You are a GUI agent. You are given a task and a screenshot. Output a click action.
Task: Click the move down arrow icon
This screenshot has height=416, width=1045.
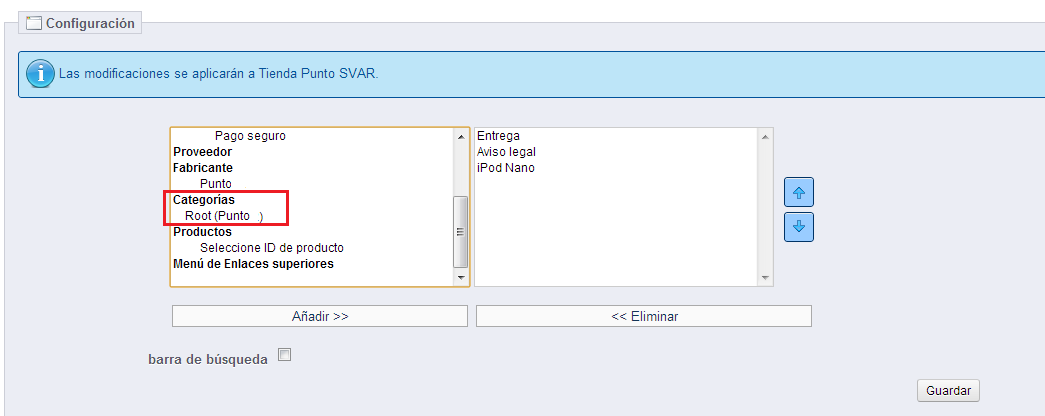coord(798,226)
